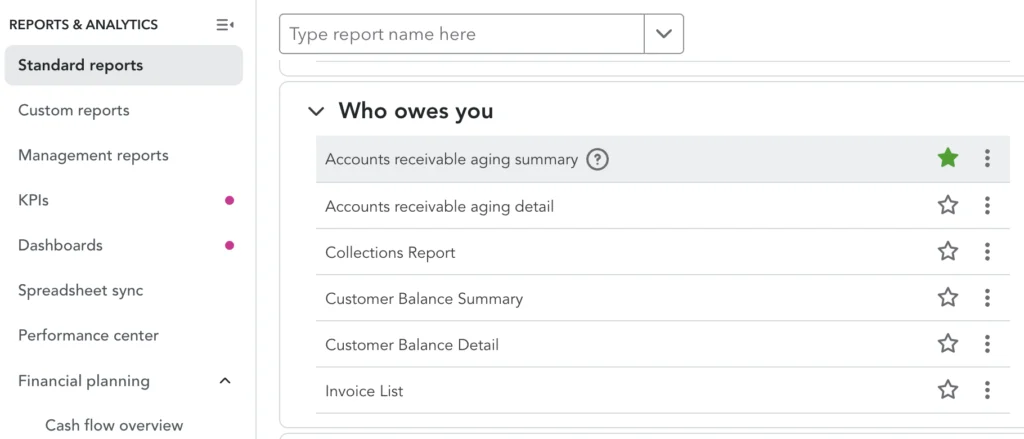Collapse the Who owes you section
Screen dimensions: 1024x439
[x=316, y=111]
